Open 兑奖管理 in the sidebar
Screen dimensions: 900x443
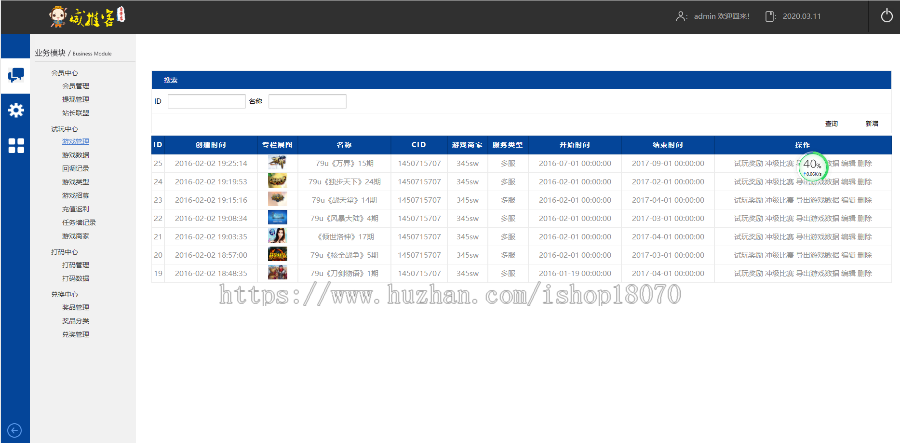pos(76,334)
